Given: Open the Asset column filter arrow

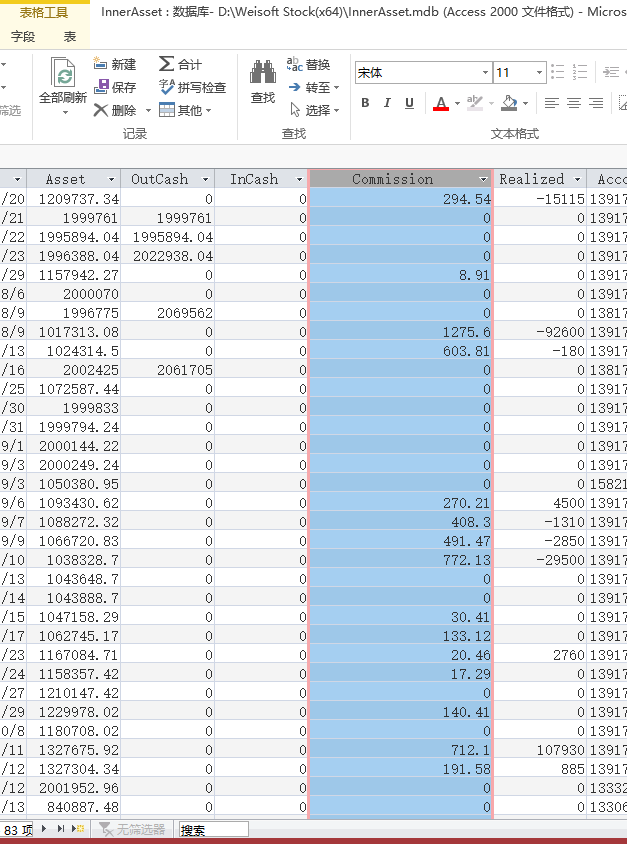Looking at the screenshot, I should pyautogui.click(x=111, y=179).
